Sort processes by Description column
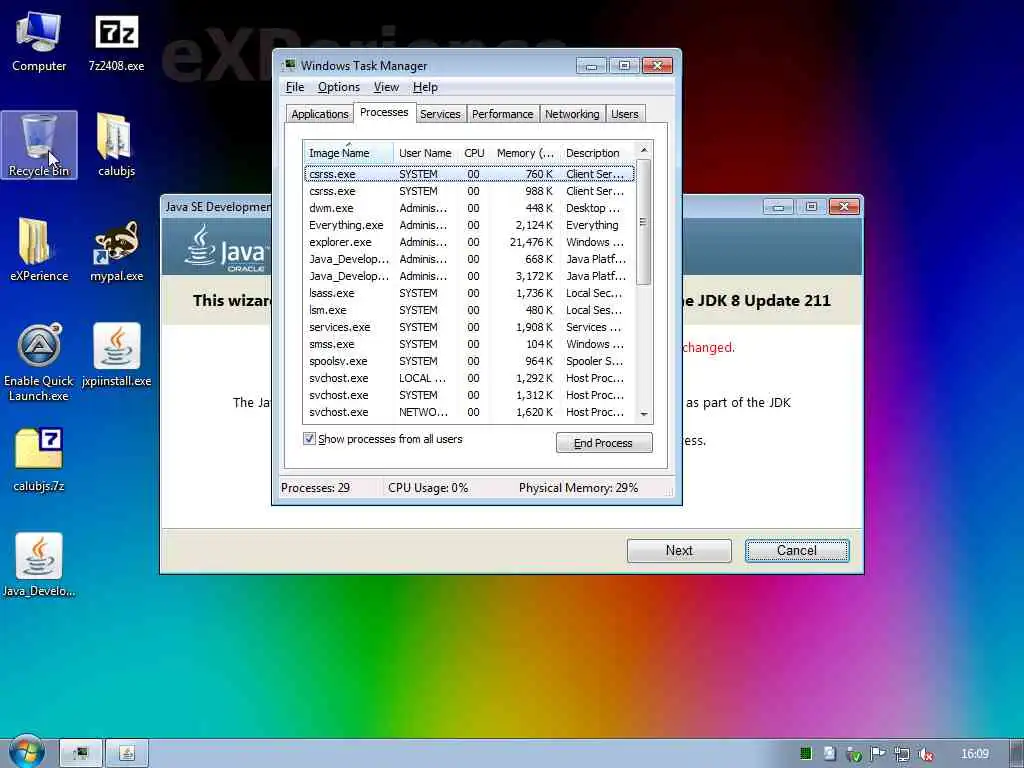 598,153
